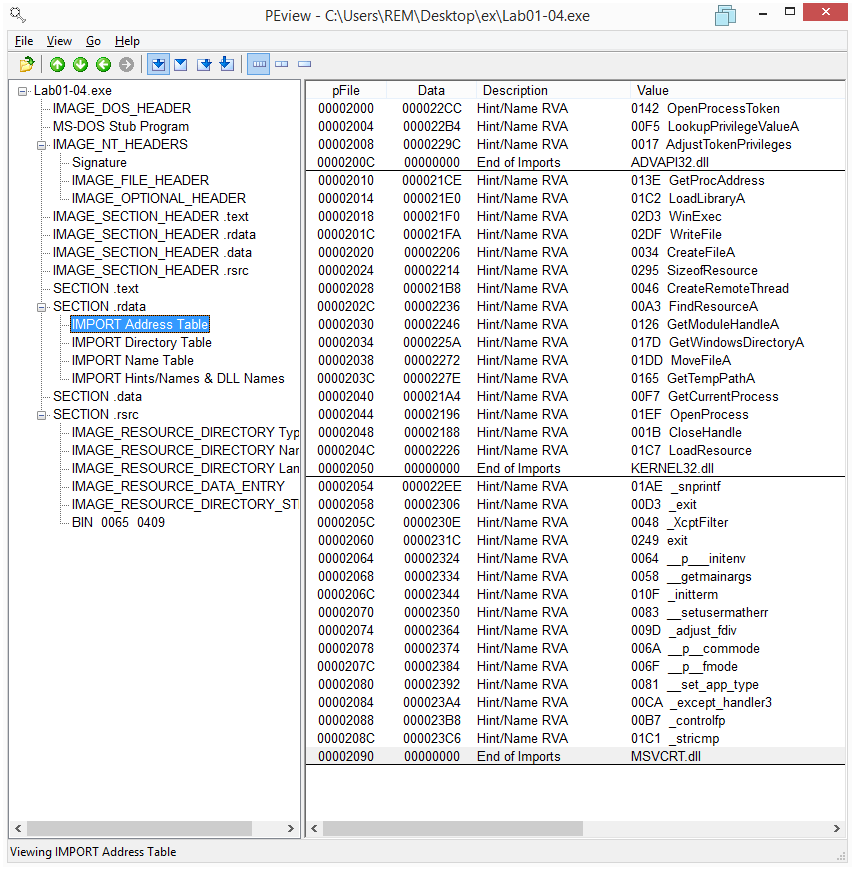855x870 pixels.
Task: Click right arrow of tree pane scrollbar
Action: click(x=291, y=828)
